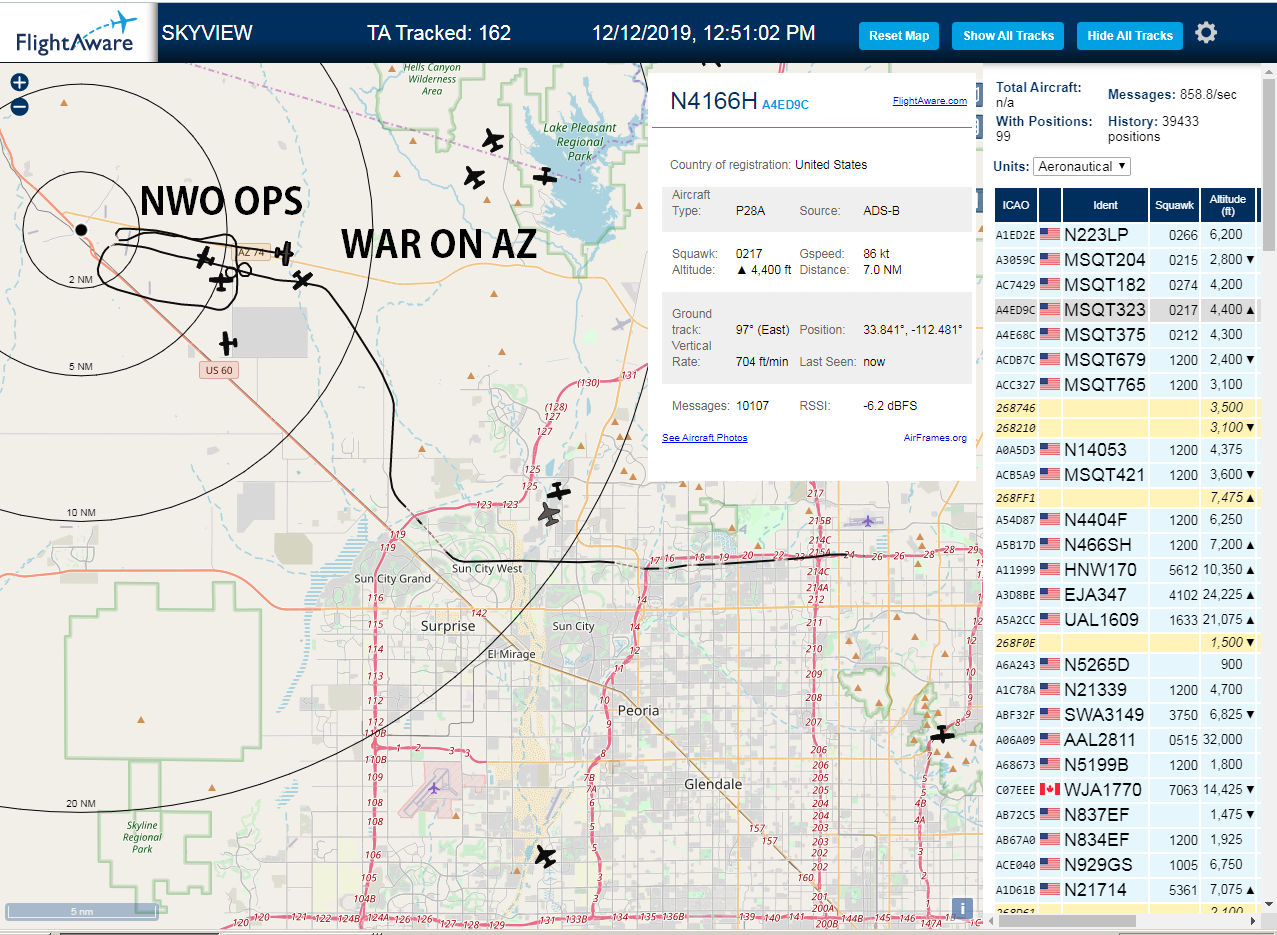Select HNW170 row in aircraft list
Image resolution: width=1277 pixels, height=935 pixels.
1127,570
